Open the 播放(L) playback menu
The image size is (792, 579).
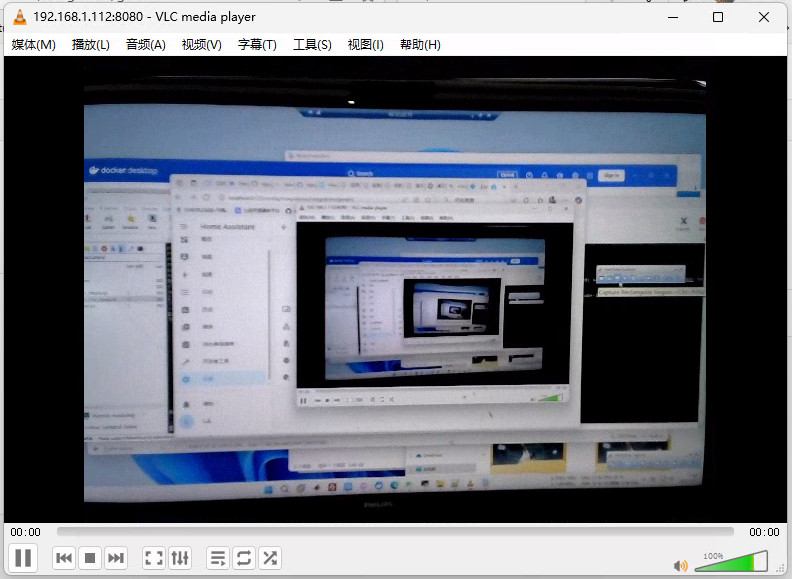coord(91,44)
